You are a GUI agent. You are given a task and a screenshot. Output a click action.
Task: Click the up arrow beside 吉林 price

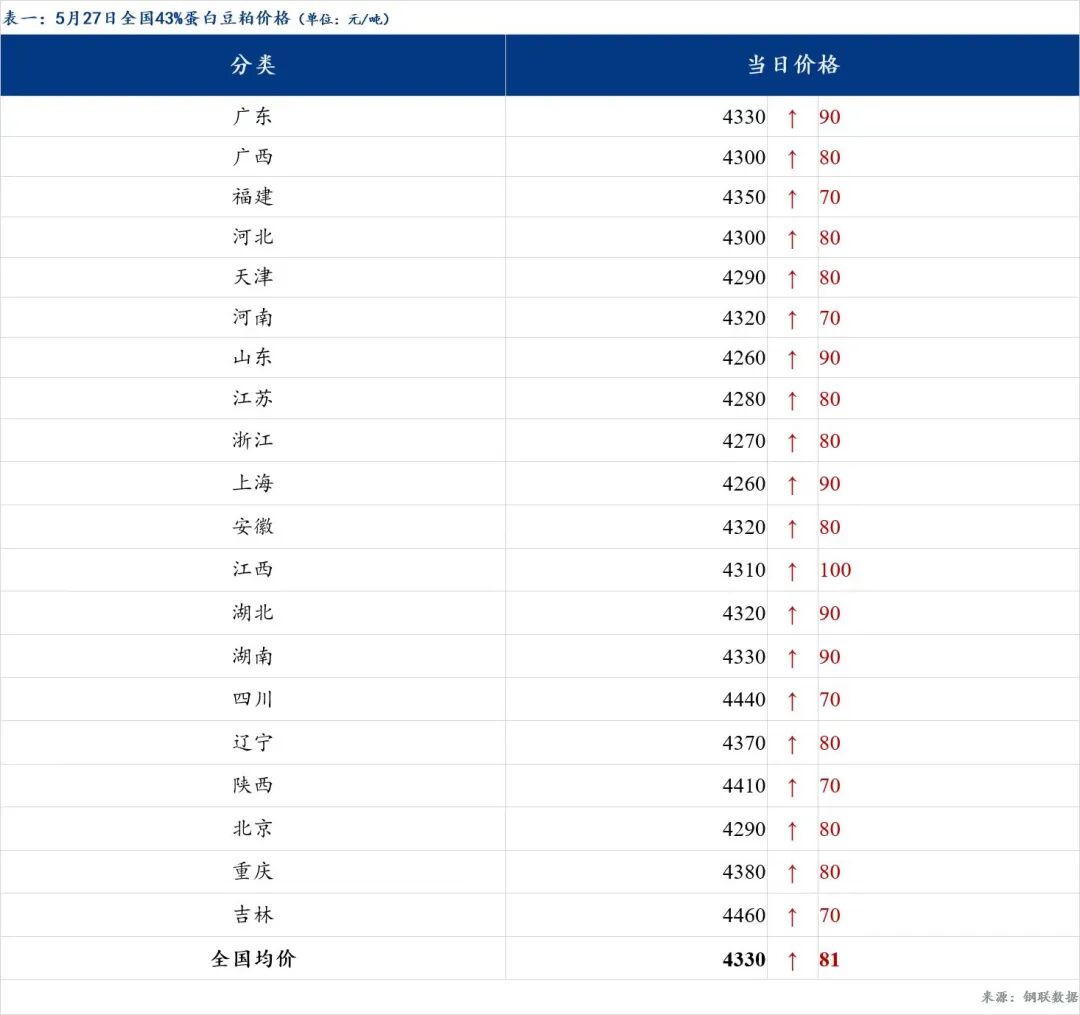coord(793,915)
